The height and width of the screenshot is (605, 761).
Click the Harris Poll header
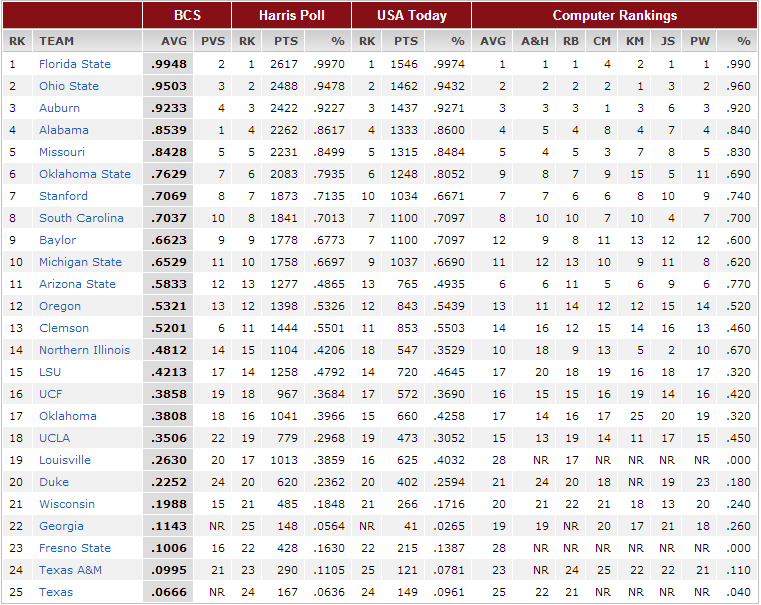tap(291, 15)
